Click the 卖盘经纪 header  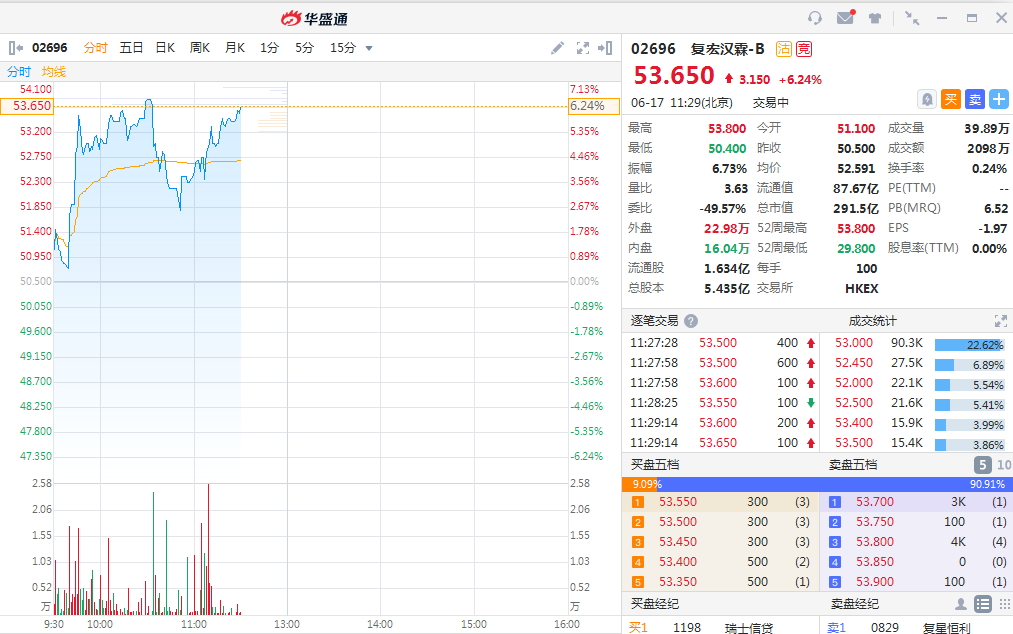(x=854, y=604)
